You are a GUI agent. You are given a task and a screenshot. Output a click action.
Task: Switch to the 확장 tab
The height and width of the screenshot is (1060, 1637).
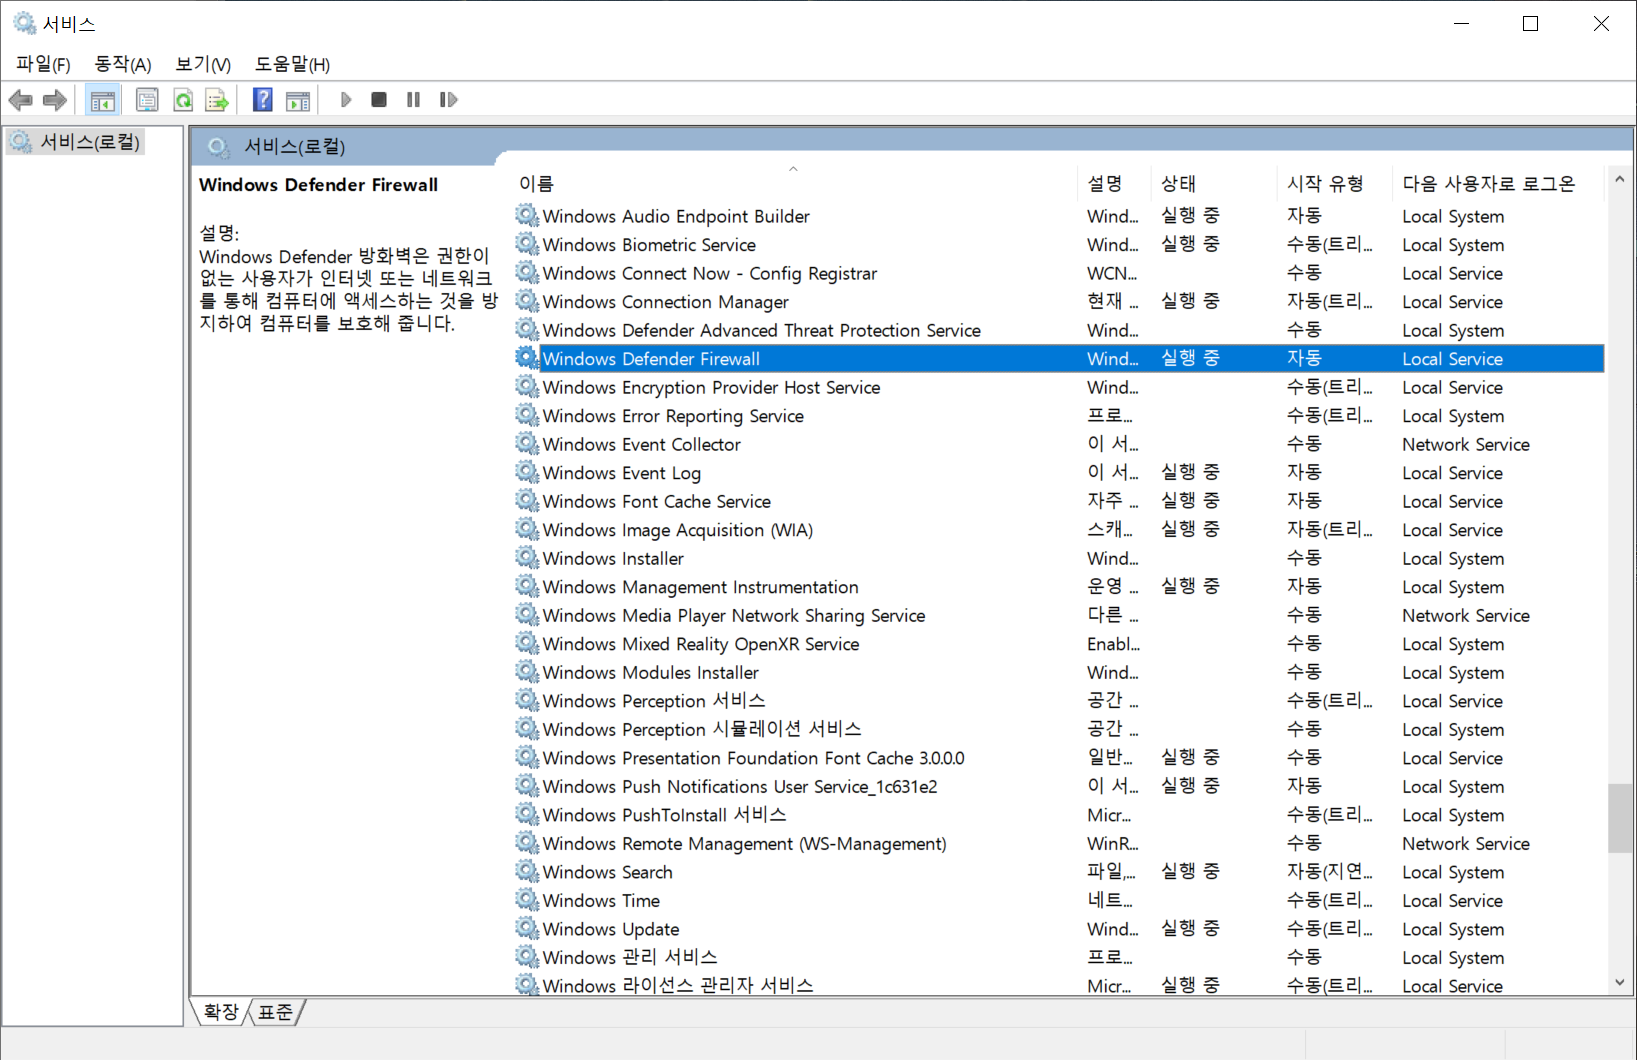221,1012
